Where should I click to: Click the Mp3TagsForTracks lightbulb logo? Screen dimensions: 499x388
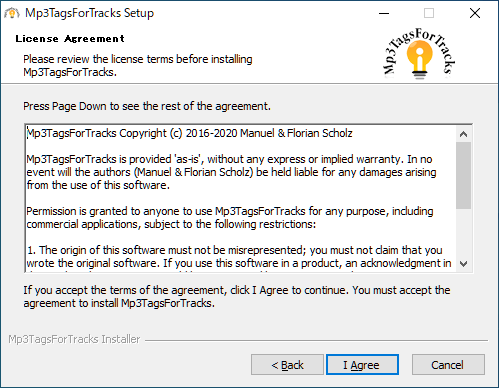[419, 53]
